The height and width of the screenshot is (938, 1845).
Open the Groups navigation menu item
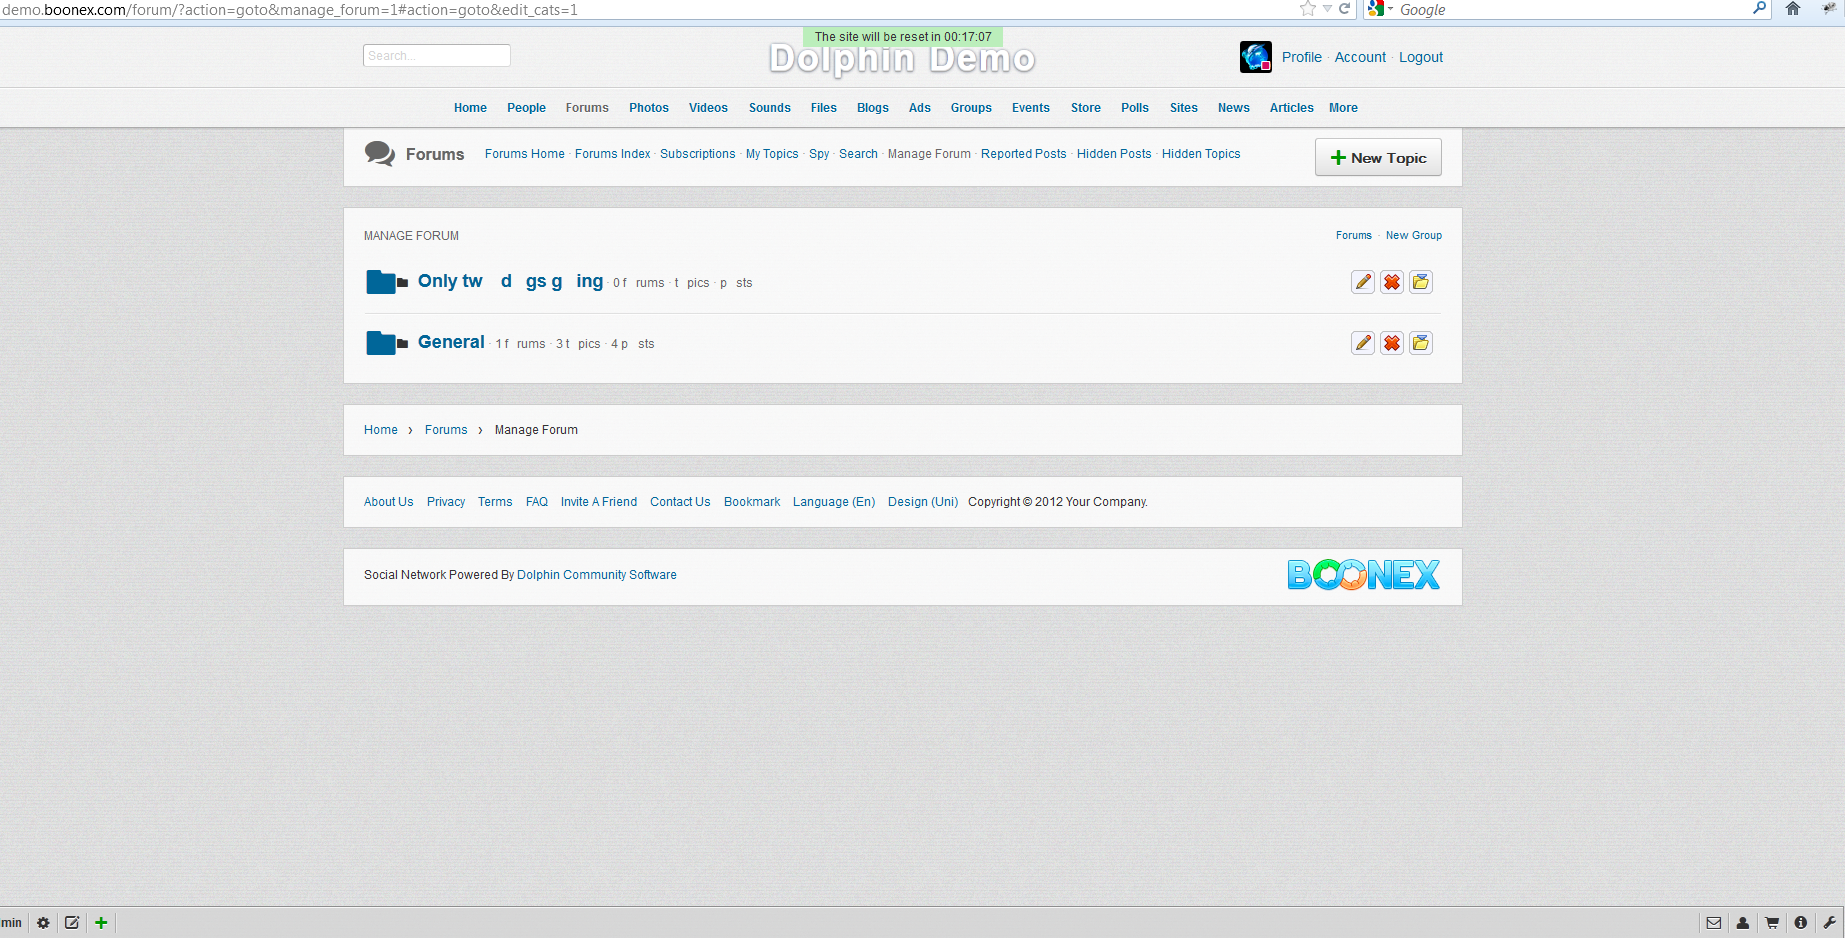tap(971, 108)
